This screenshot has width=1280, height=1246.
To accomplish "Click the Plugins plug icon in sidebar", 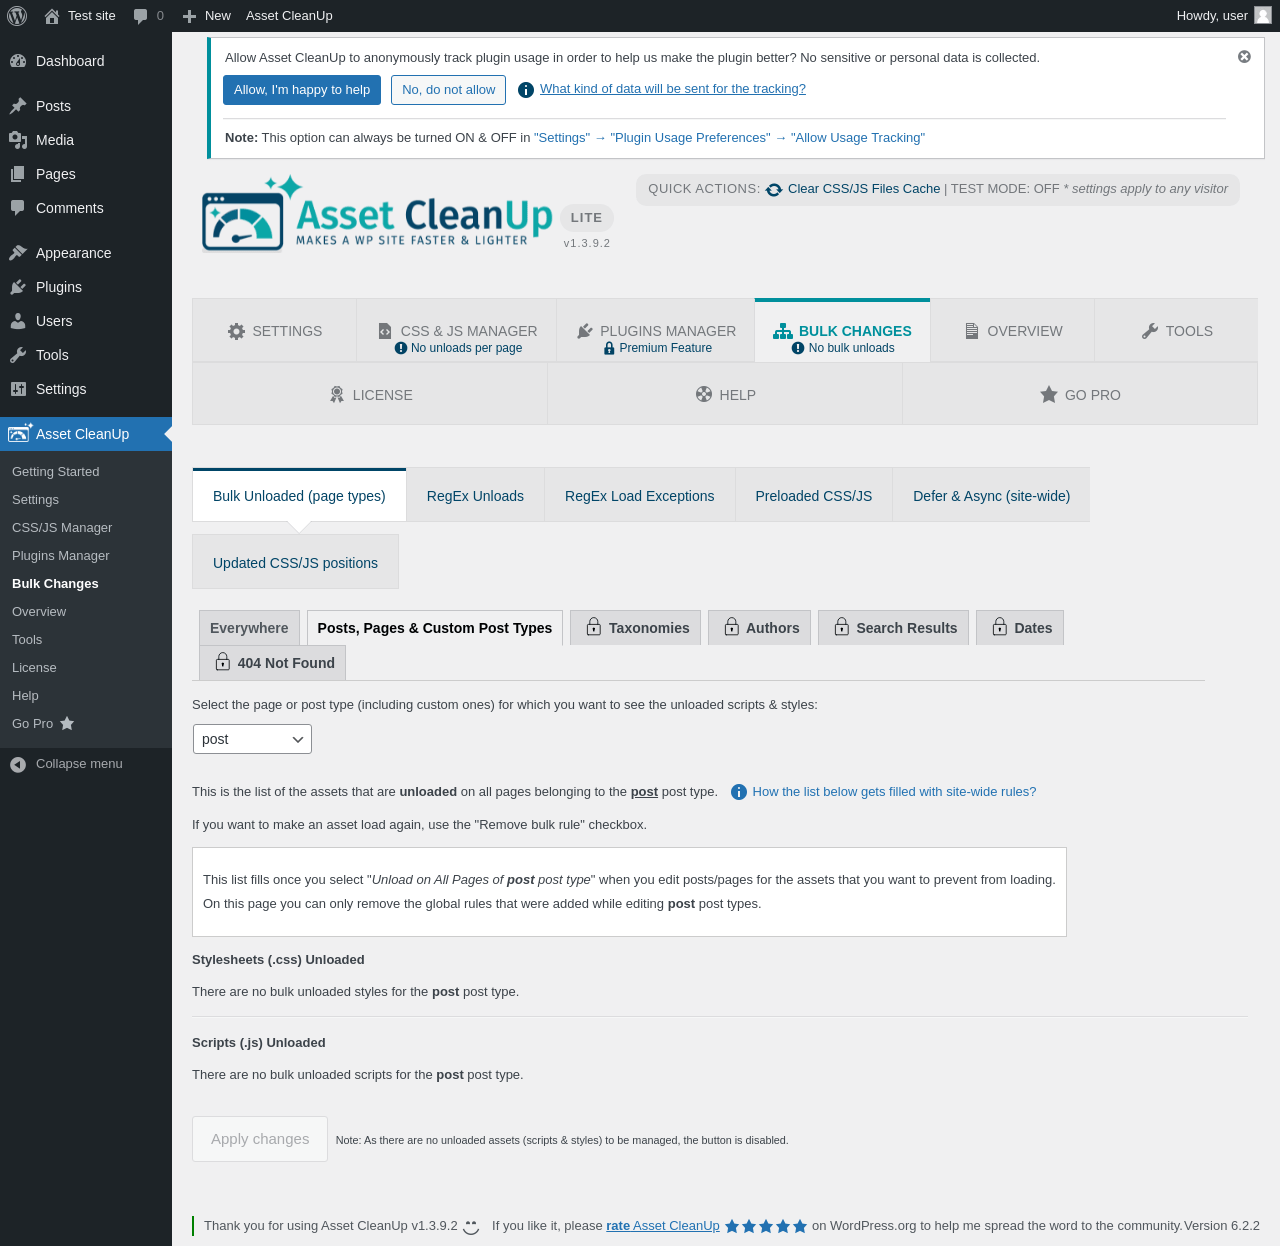I will (18, 287).
